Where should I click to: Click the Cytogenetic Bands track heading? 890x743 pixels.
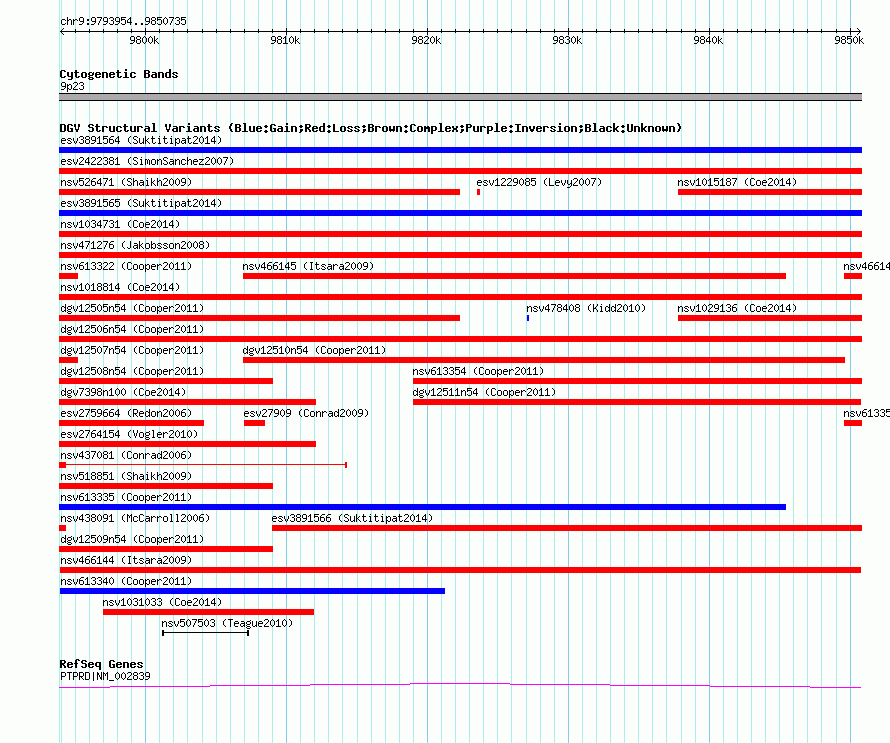point(119,74)
